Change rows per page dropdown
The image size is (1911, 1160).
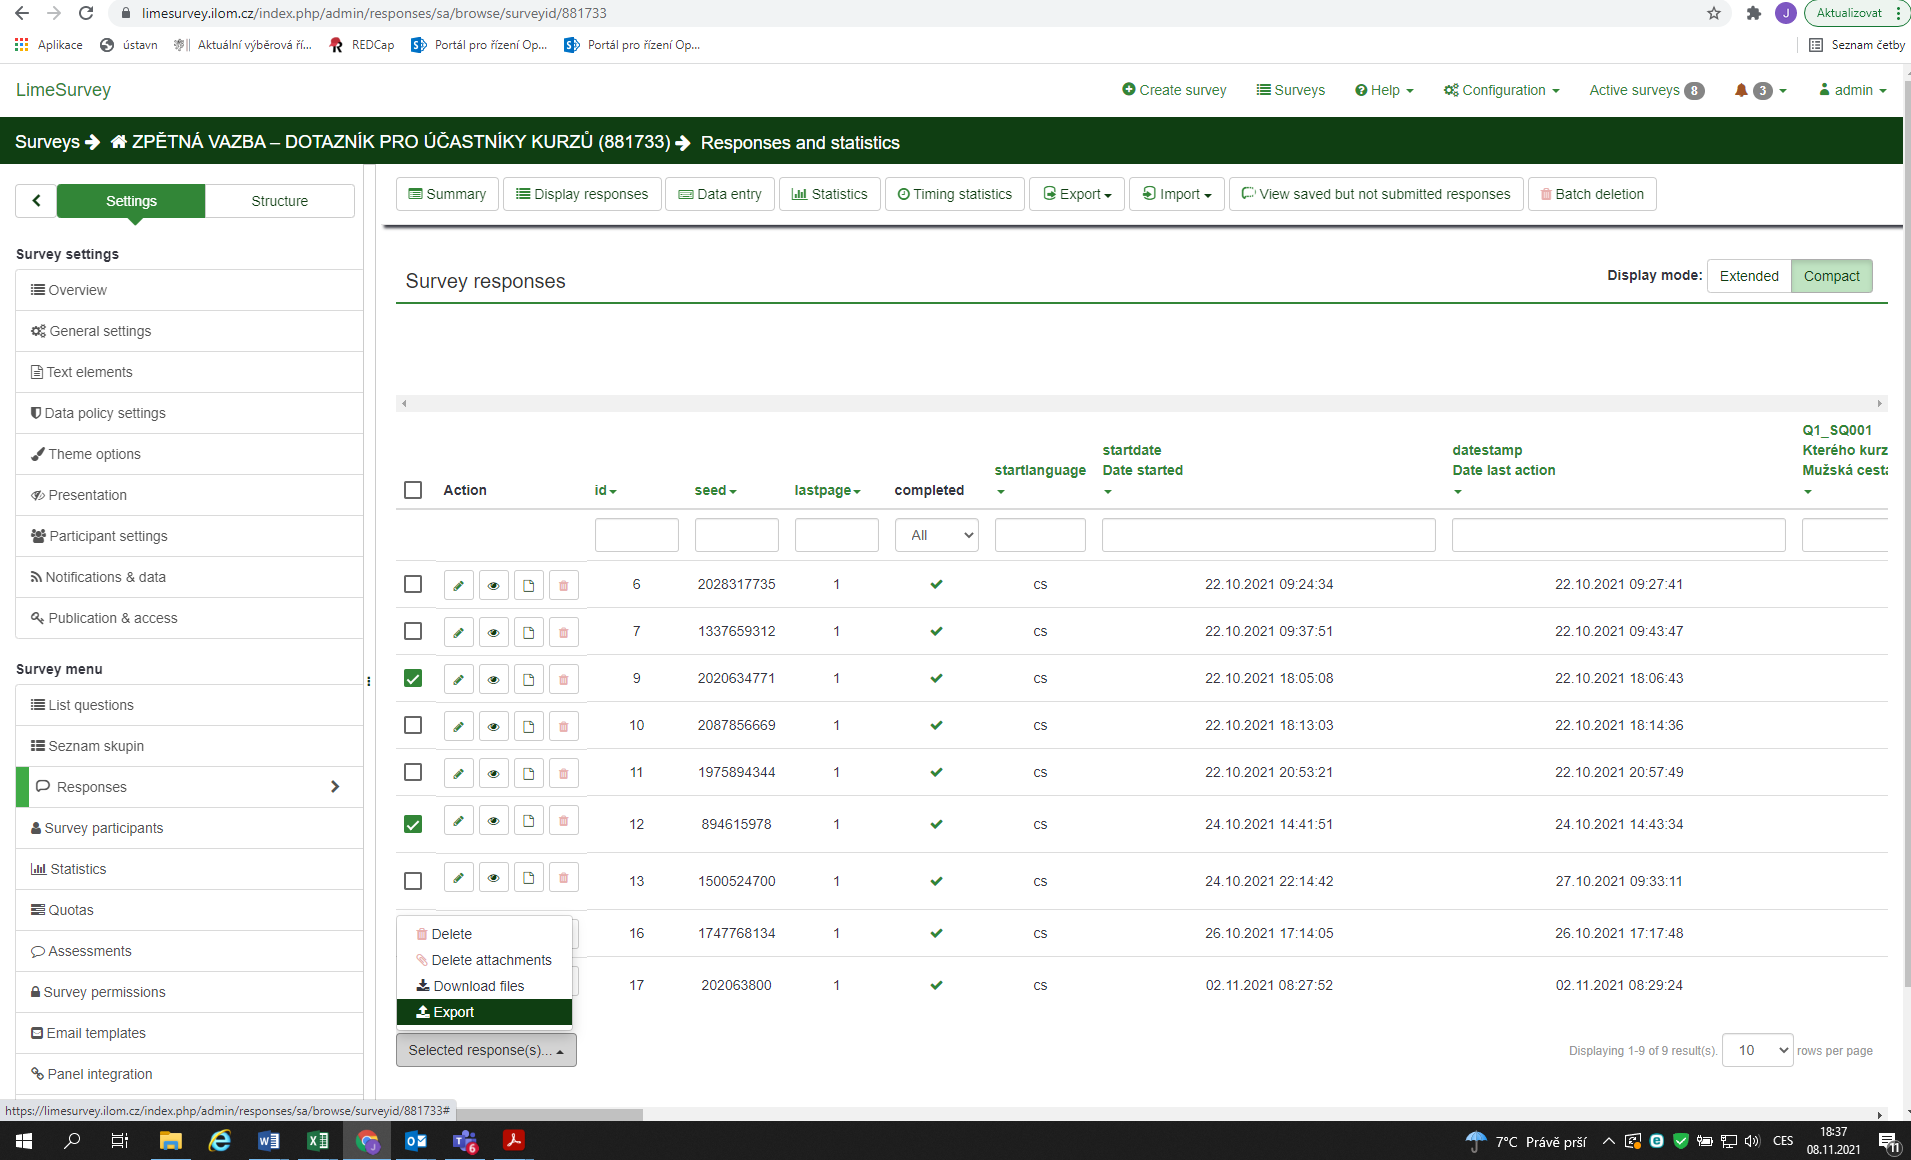1757,1050
